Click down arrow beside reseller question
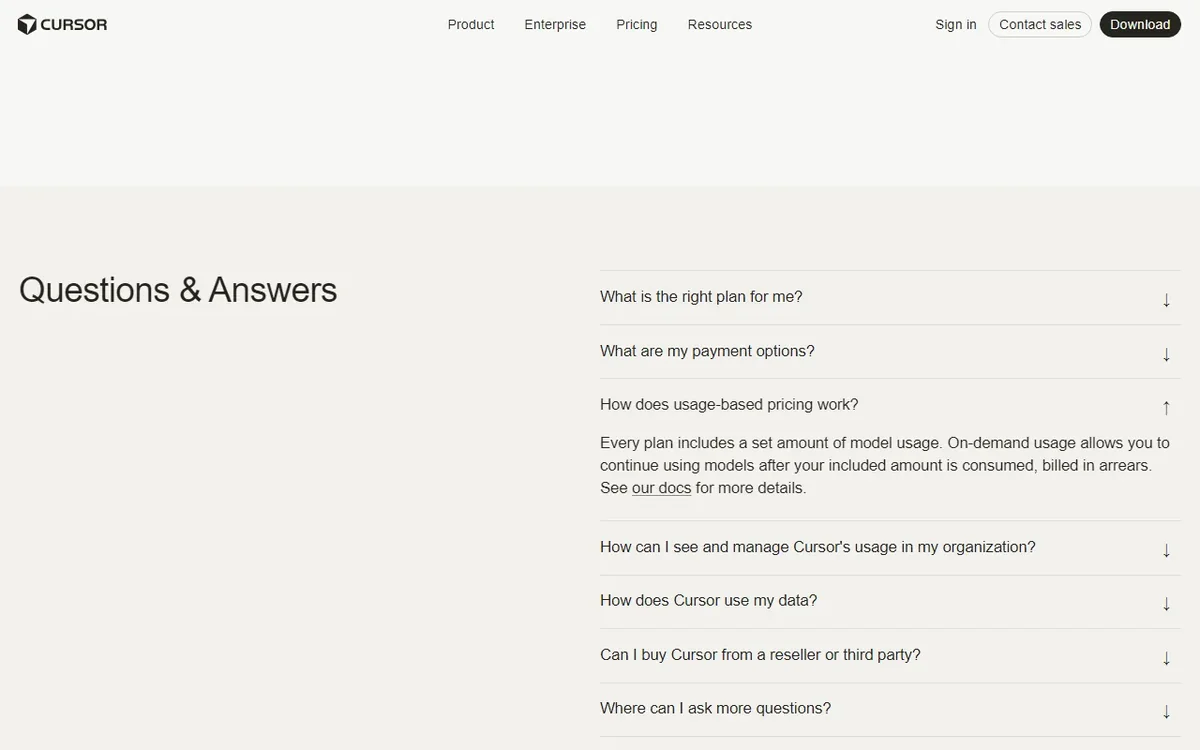Viewport: 1200px width, 750px height. click(x=1166, y=658)
